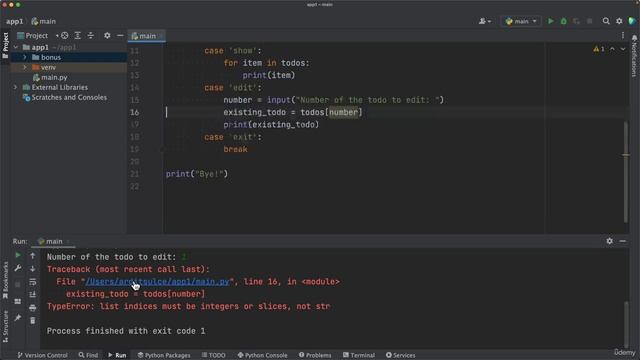Open Python Console tool window

click(262, 355)
